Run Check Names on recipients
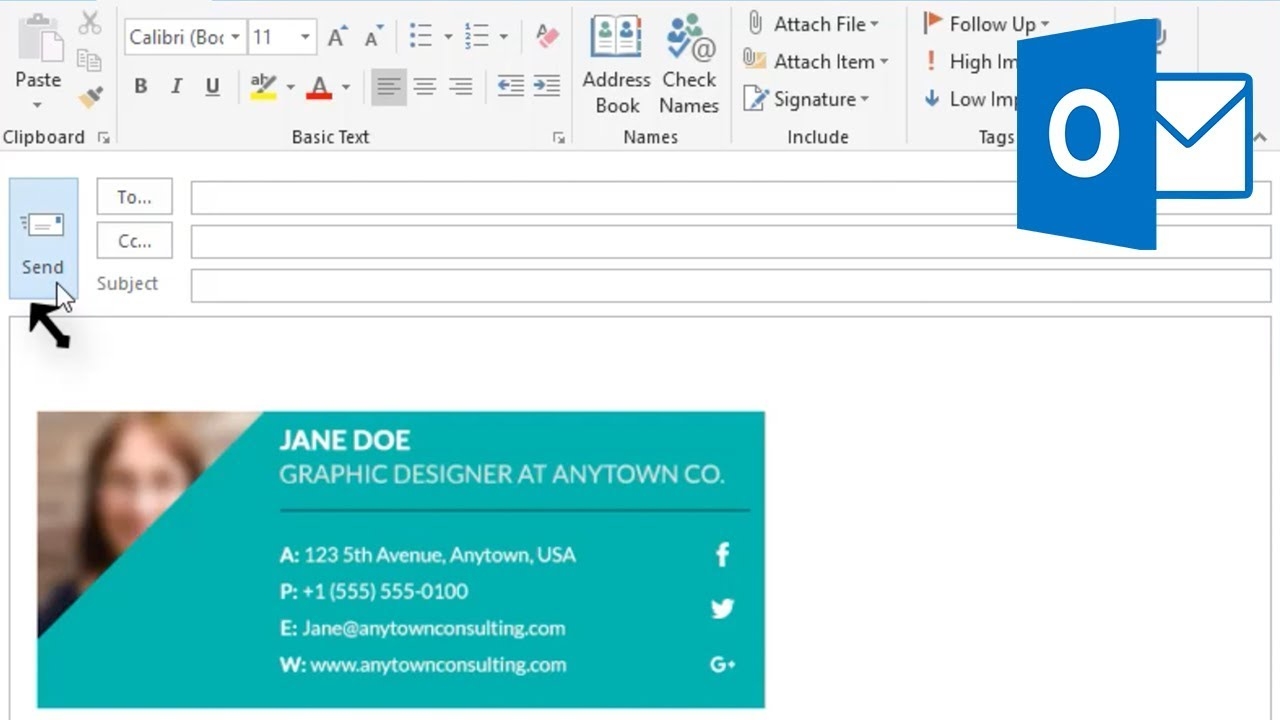Image resolution: width=1280 pixels, height=720 pixels. pos(689,66)
